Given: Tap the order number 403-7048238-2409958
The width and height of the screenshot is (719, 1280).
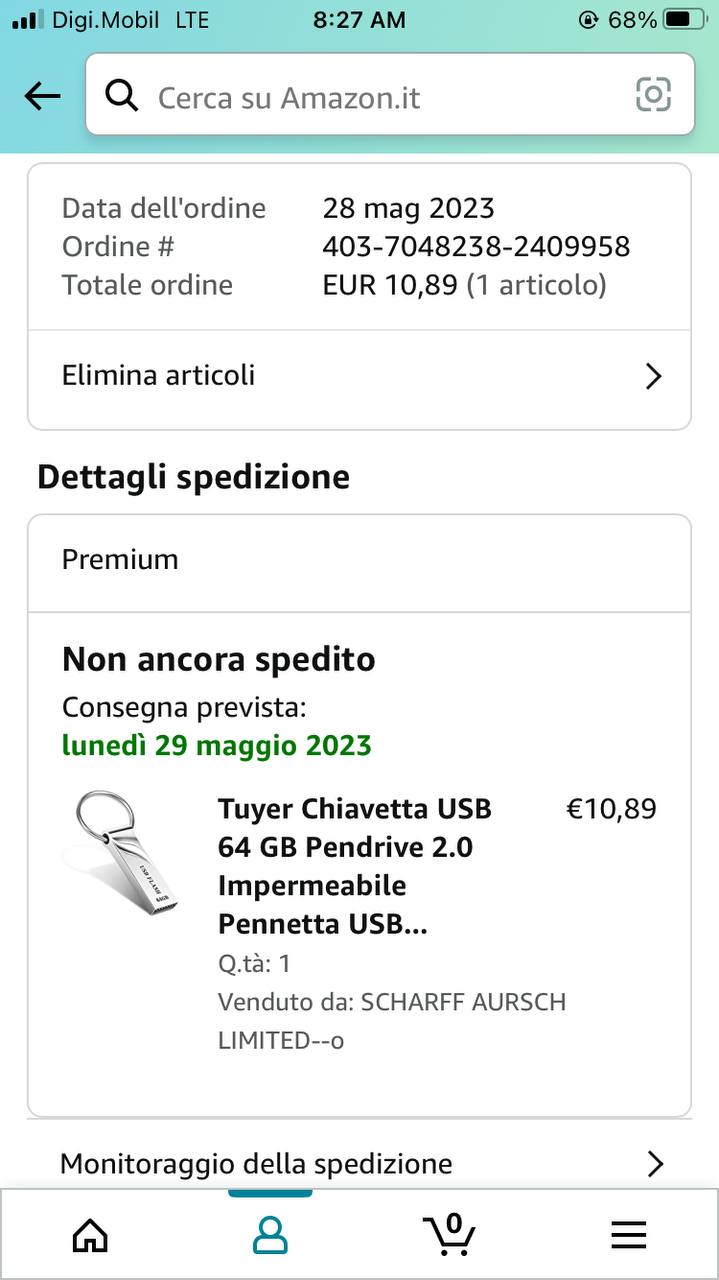Looking at the screenshot, I should [476, 246].
